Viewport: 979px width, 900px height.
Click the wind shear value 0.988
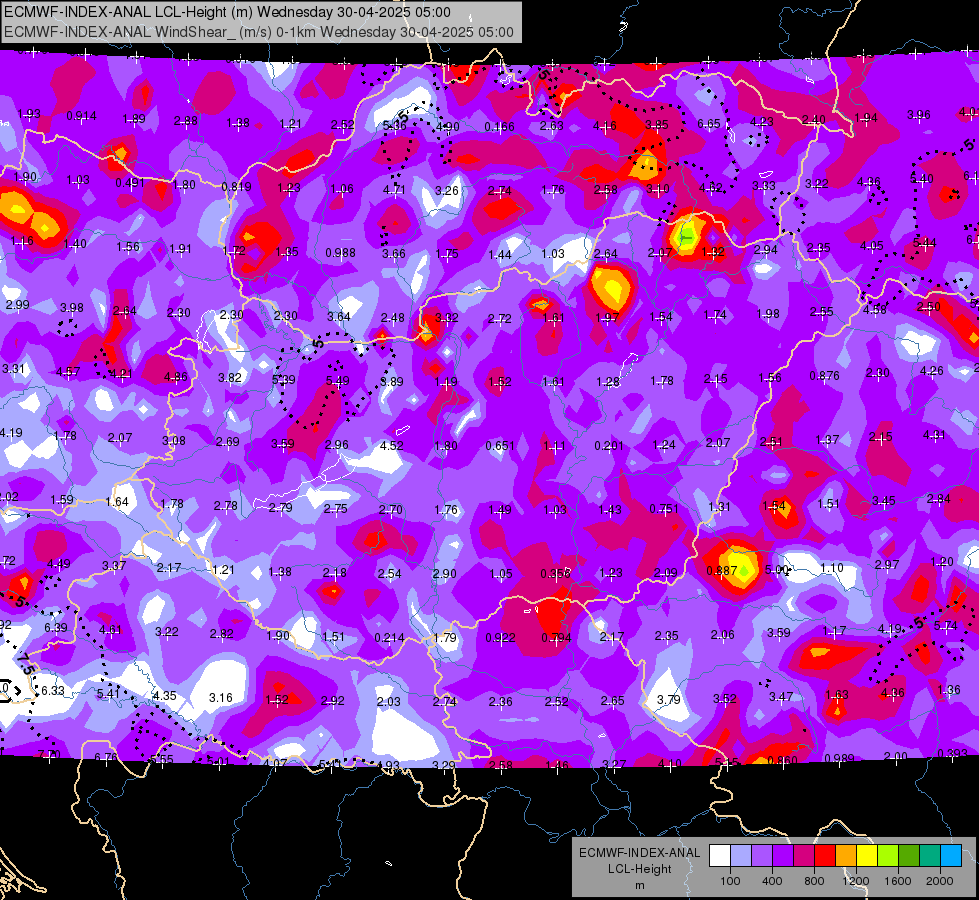tap(340, 253)
